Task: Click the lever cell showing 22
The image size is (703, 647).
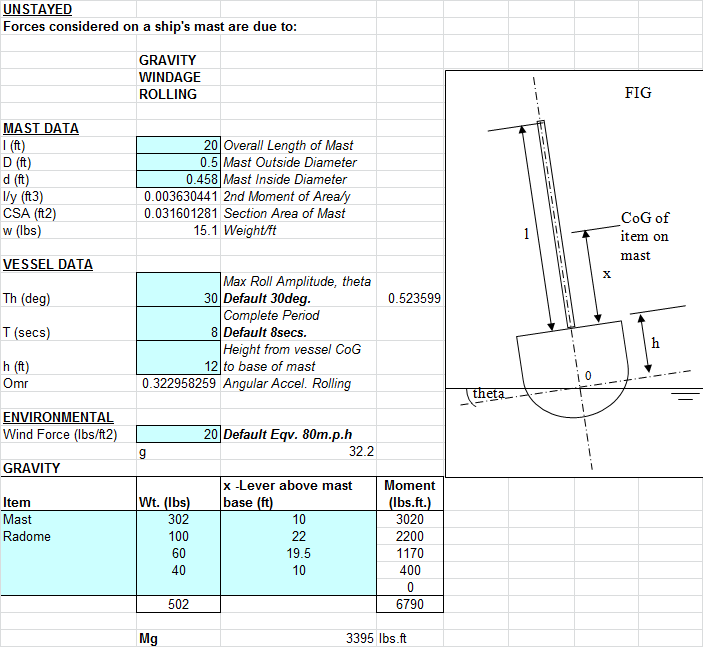Action: pos(299,536)
